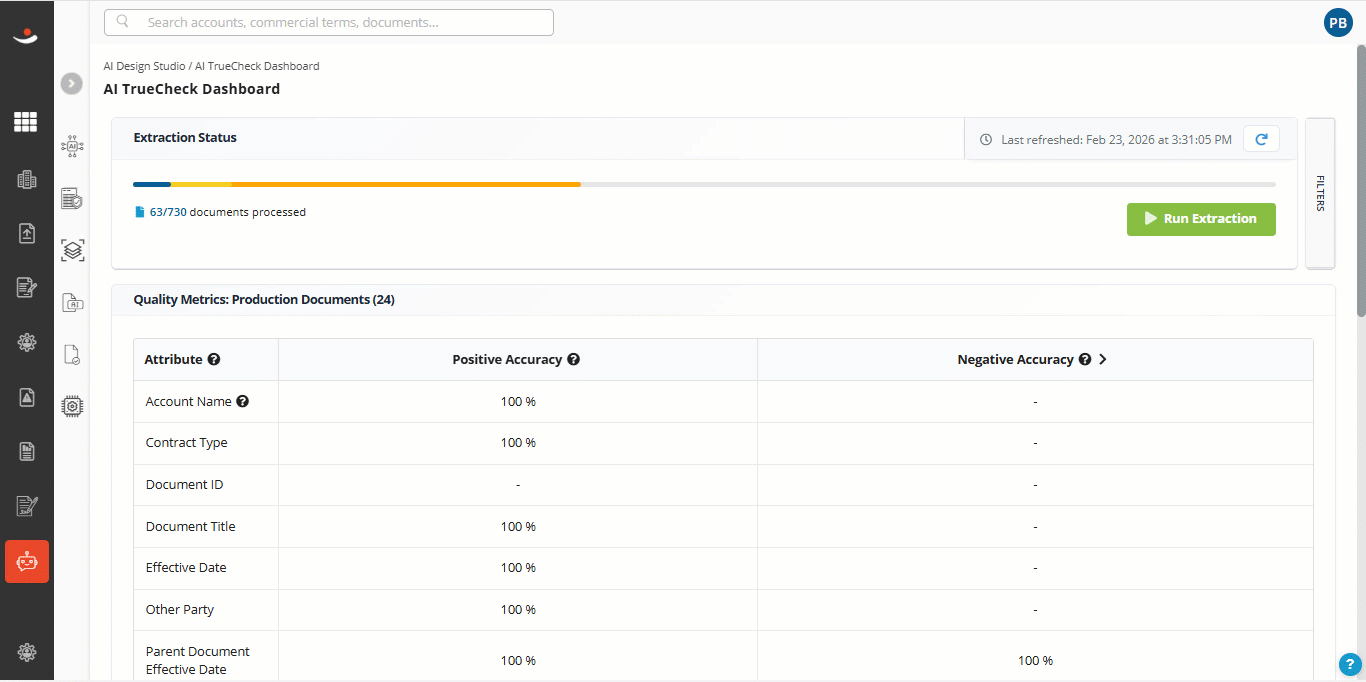Image resolution: width=1366 pixels, height=682 pixels.
Task: Open the app grid launcher icon
Action: click(26, 122)
